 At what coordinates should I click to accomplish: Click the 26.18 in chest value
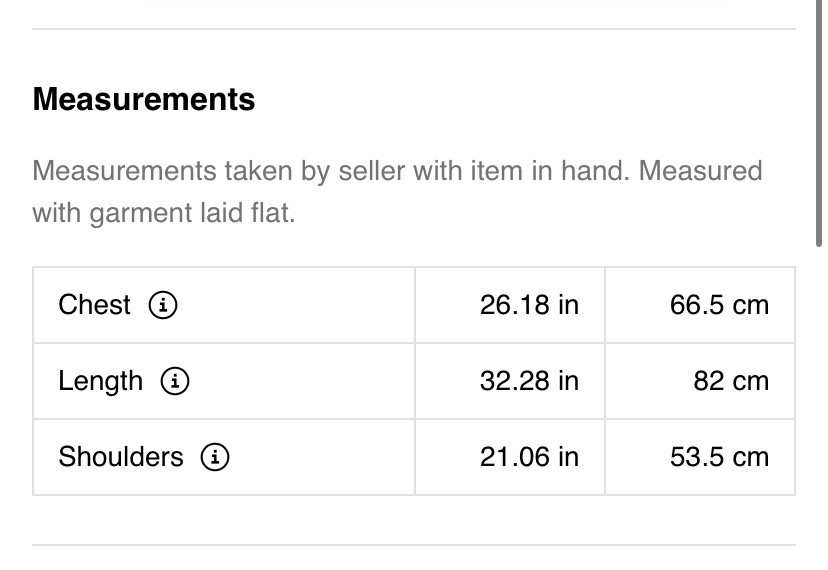[529, 305]
